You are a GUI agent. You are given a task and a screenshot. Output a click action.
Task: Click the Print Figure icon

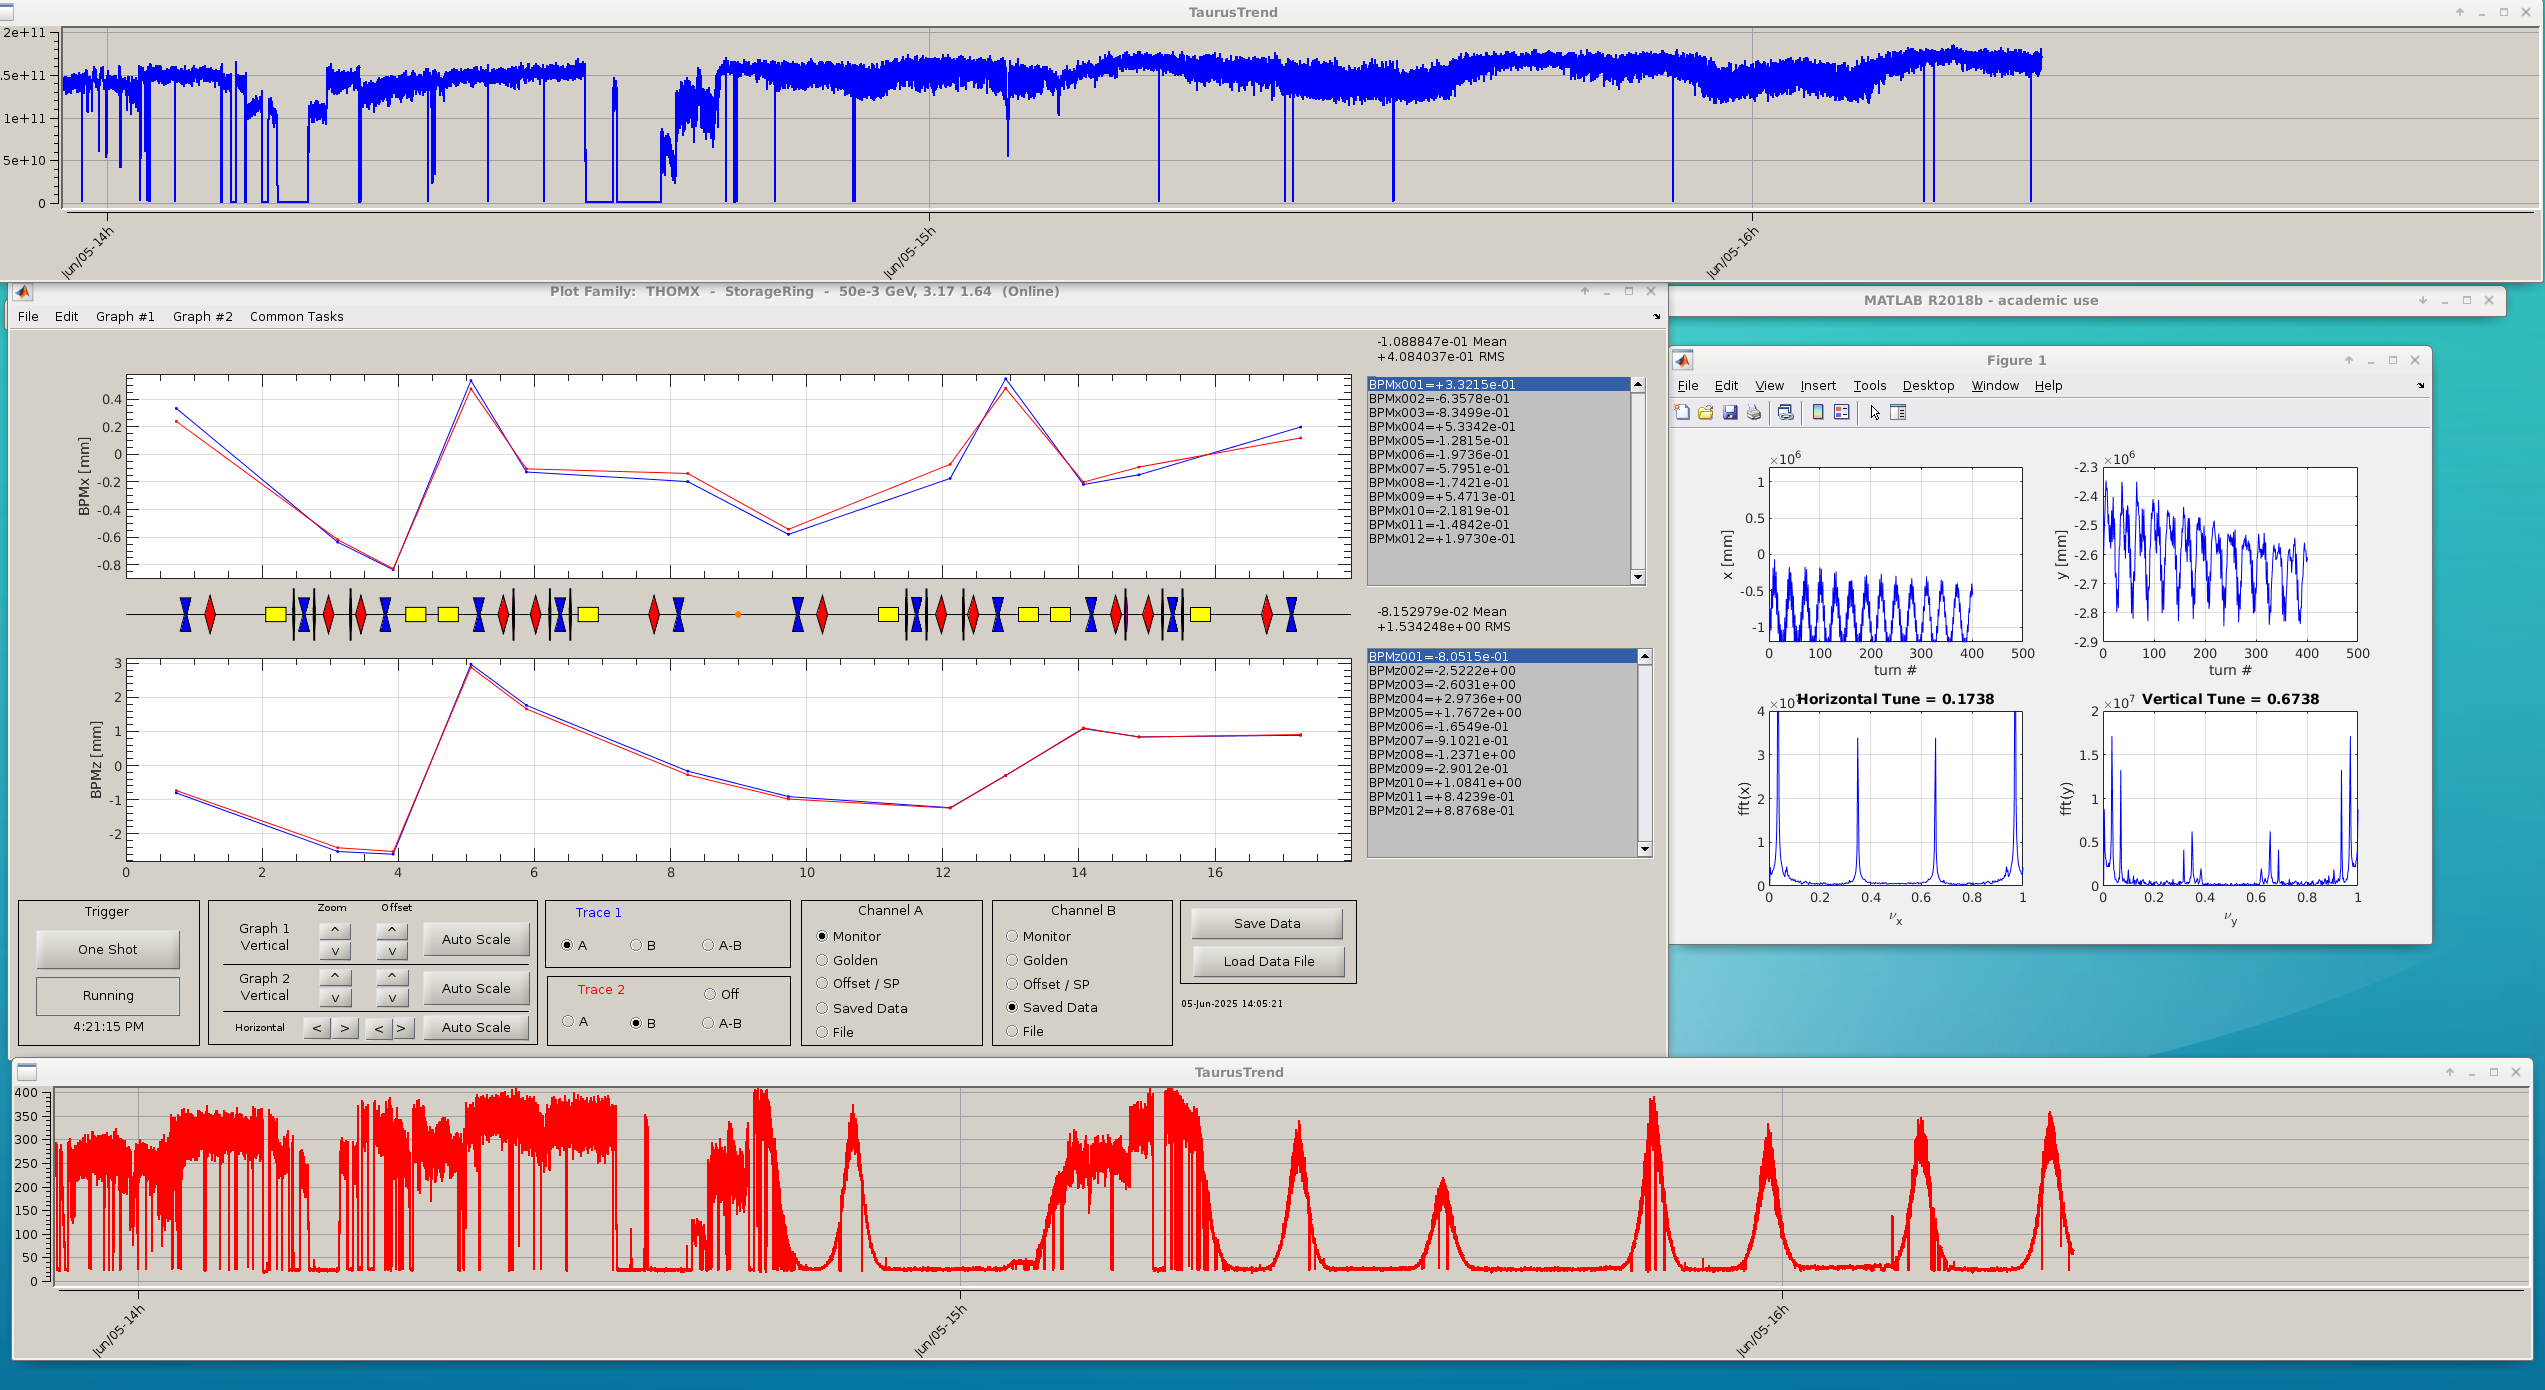point(1754,412)
